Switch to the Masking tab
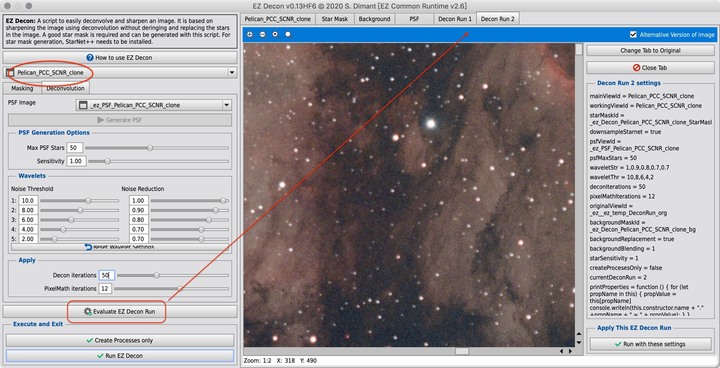The width and height of the screenshot is (720, 368). coord(22,88)
